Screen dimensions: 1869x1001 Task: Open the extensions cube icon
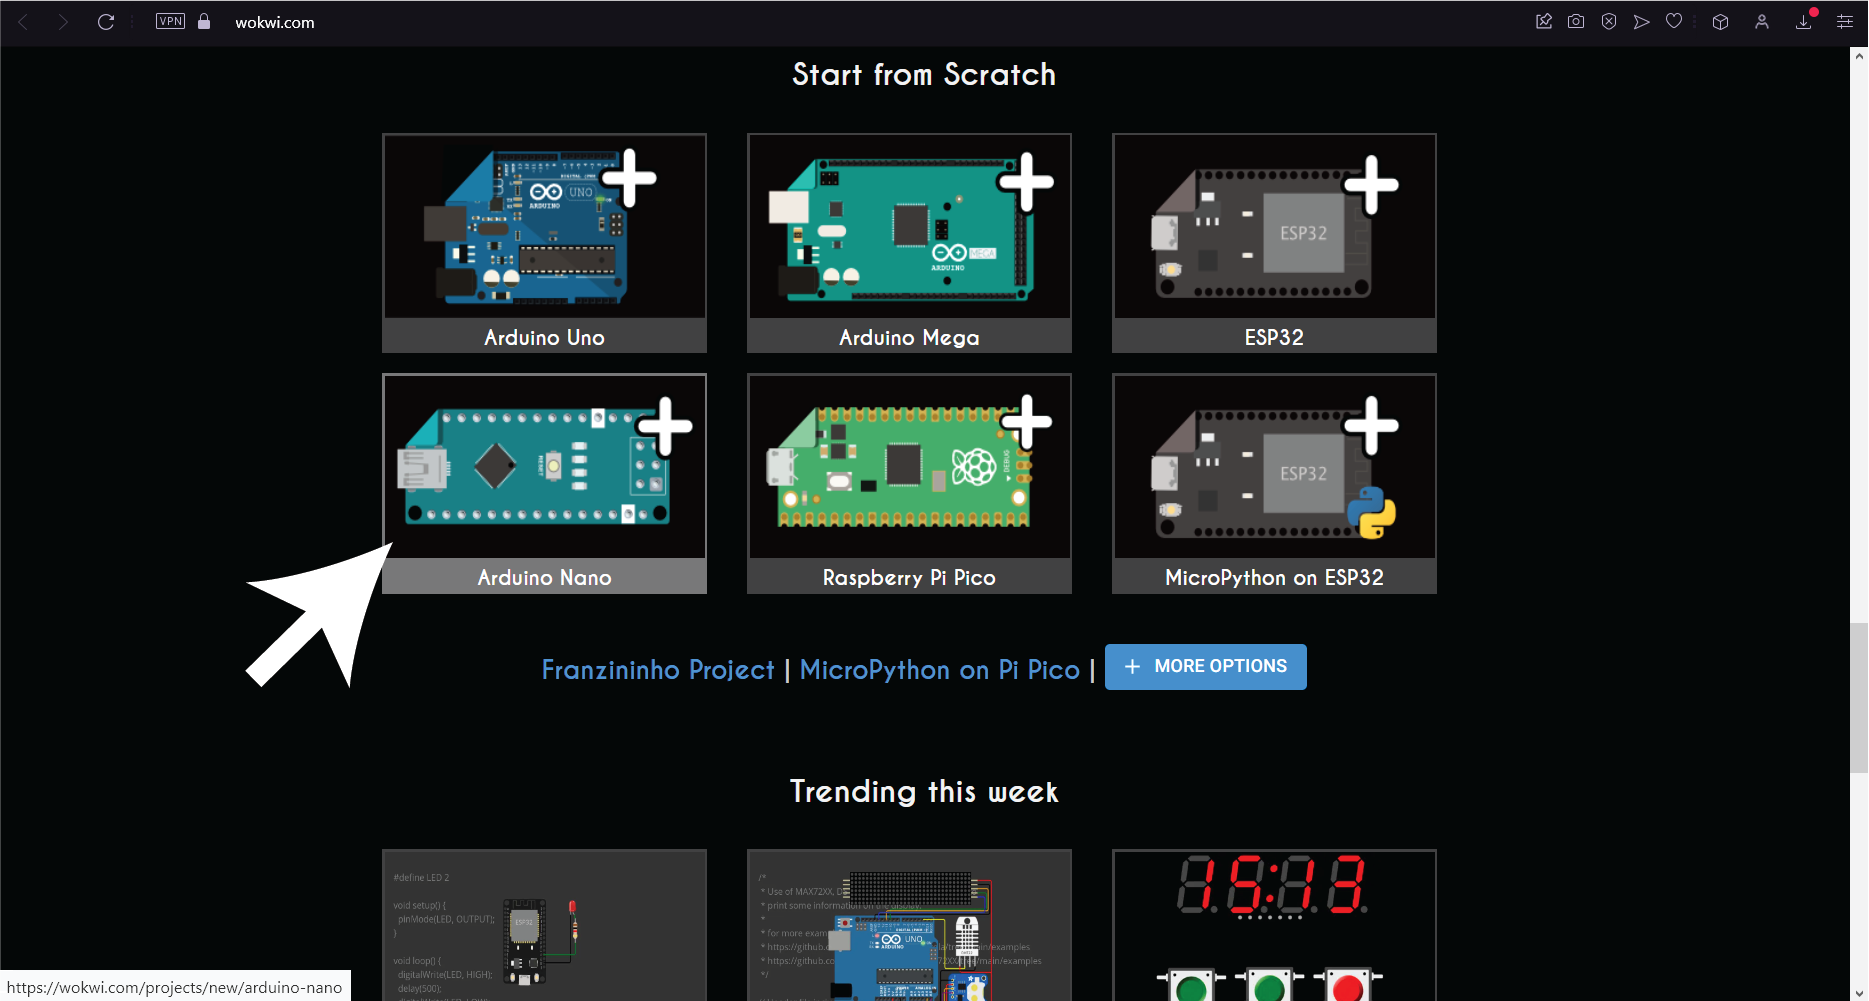tap(1720, 21)
